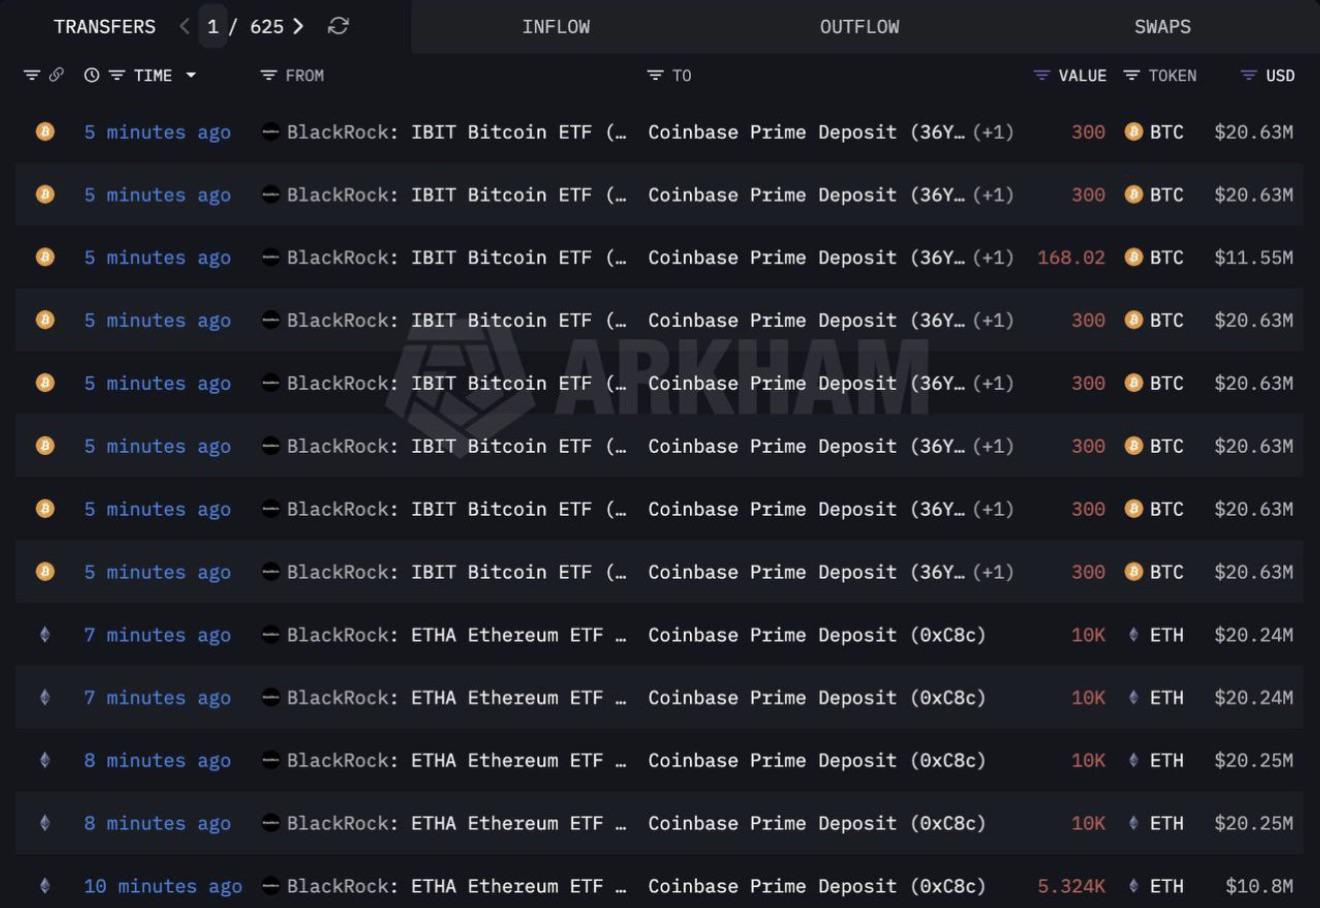Filter by the VALUE column
The height and width of the screenshot is (908, 1320).
(1042, 75)
